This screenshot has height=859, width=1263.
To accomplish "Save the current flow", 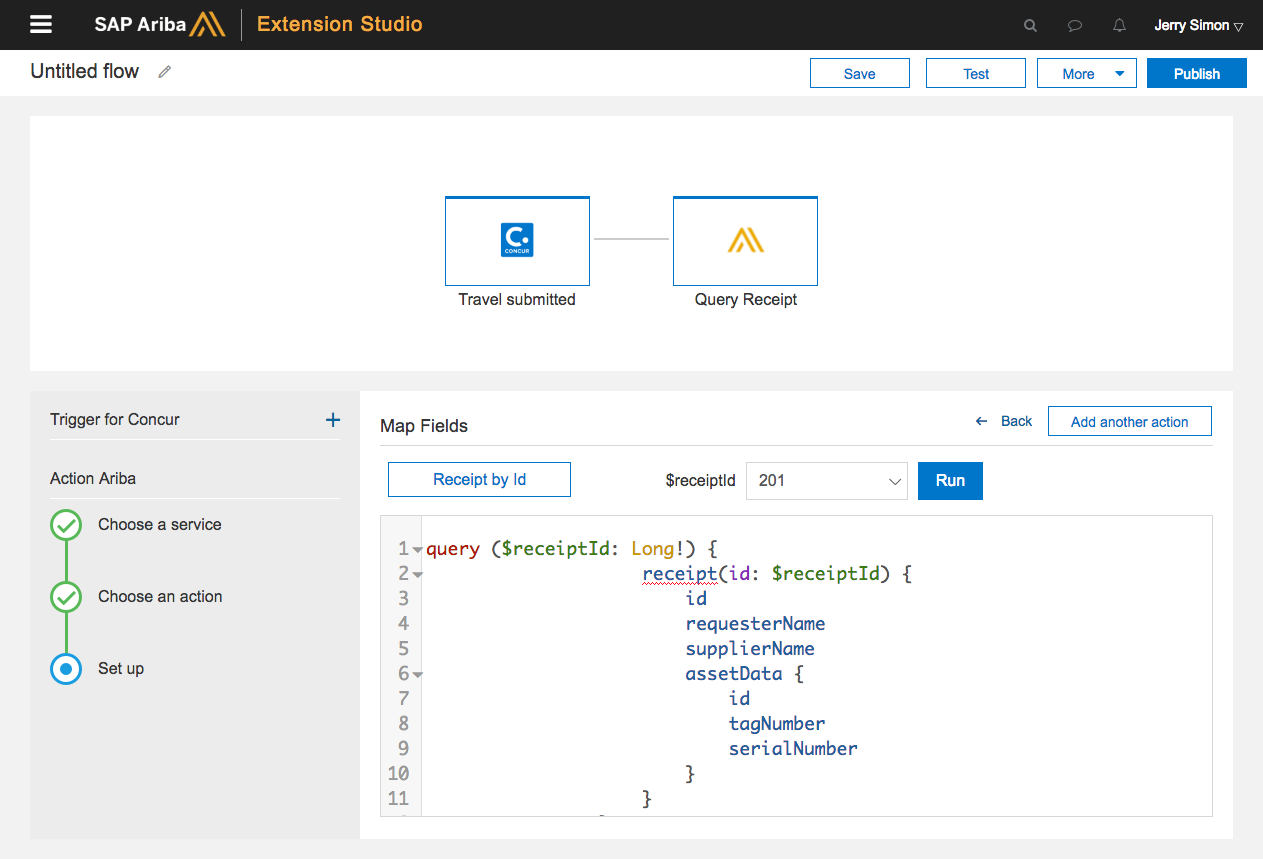I will [860, 73].
